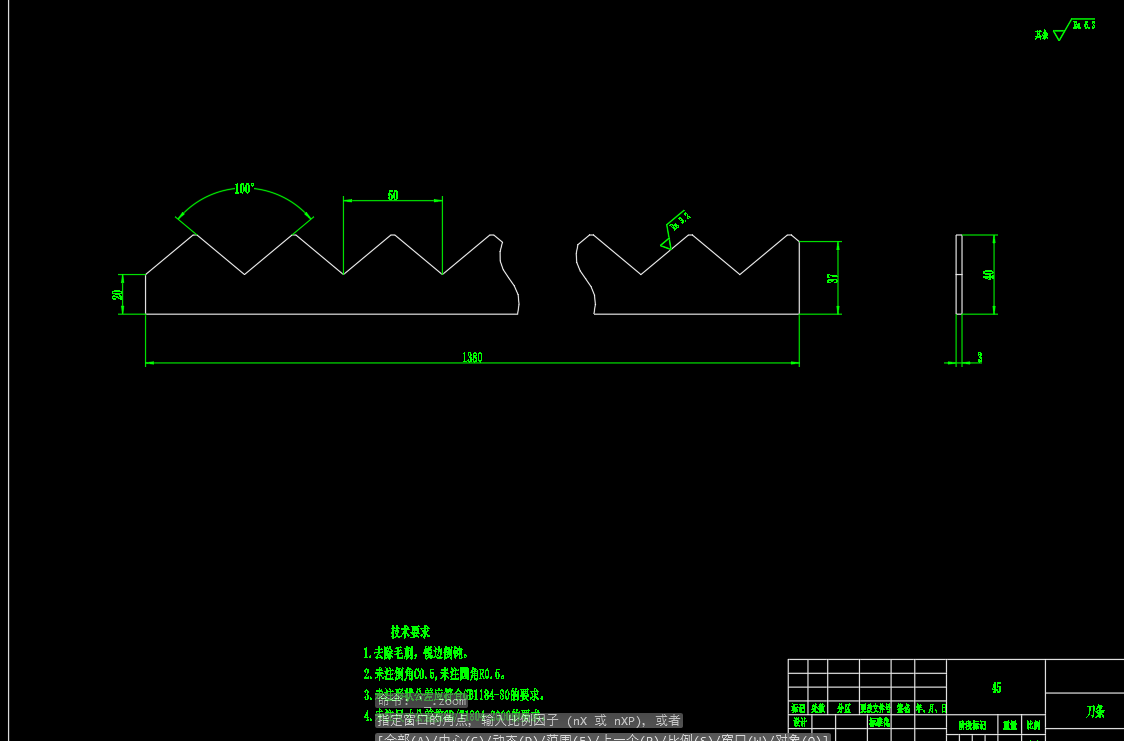The width and height of the screenshot is (1124, 741).
Task: Pick the Ra 6.3 surface roughness symbol
Action: point(1074,29)
